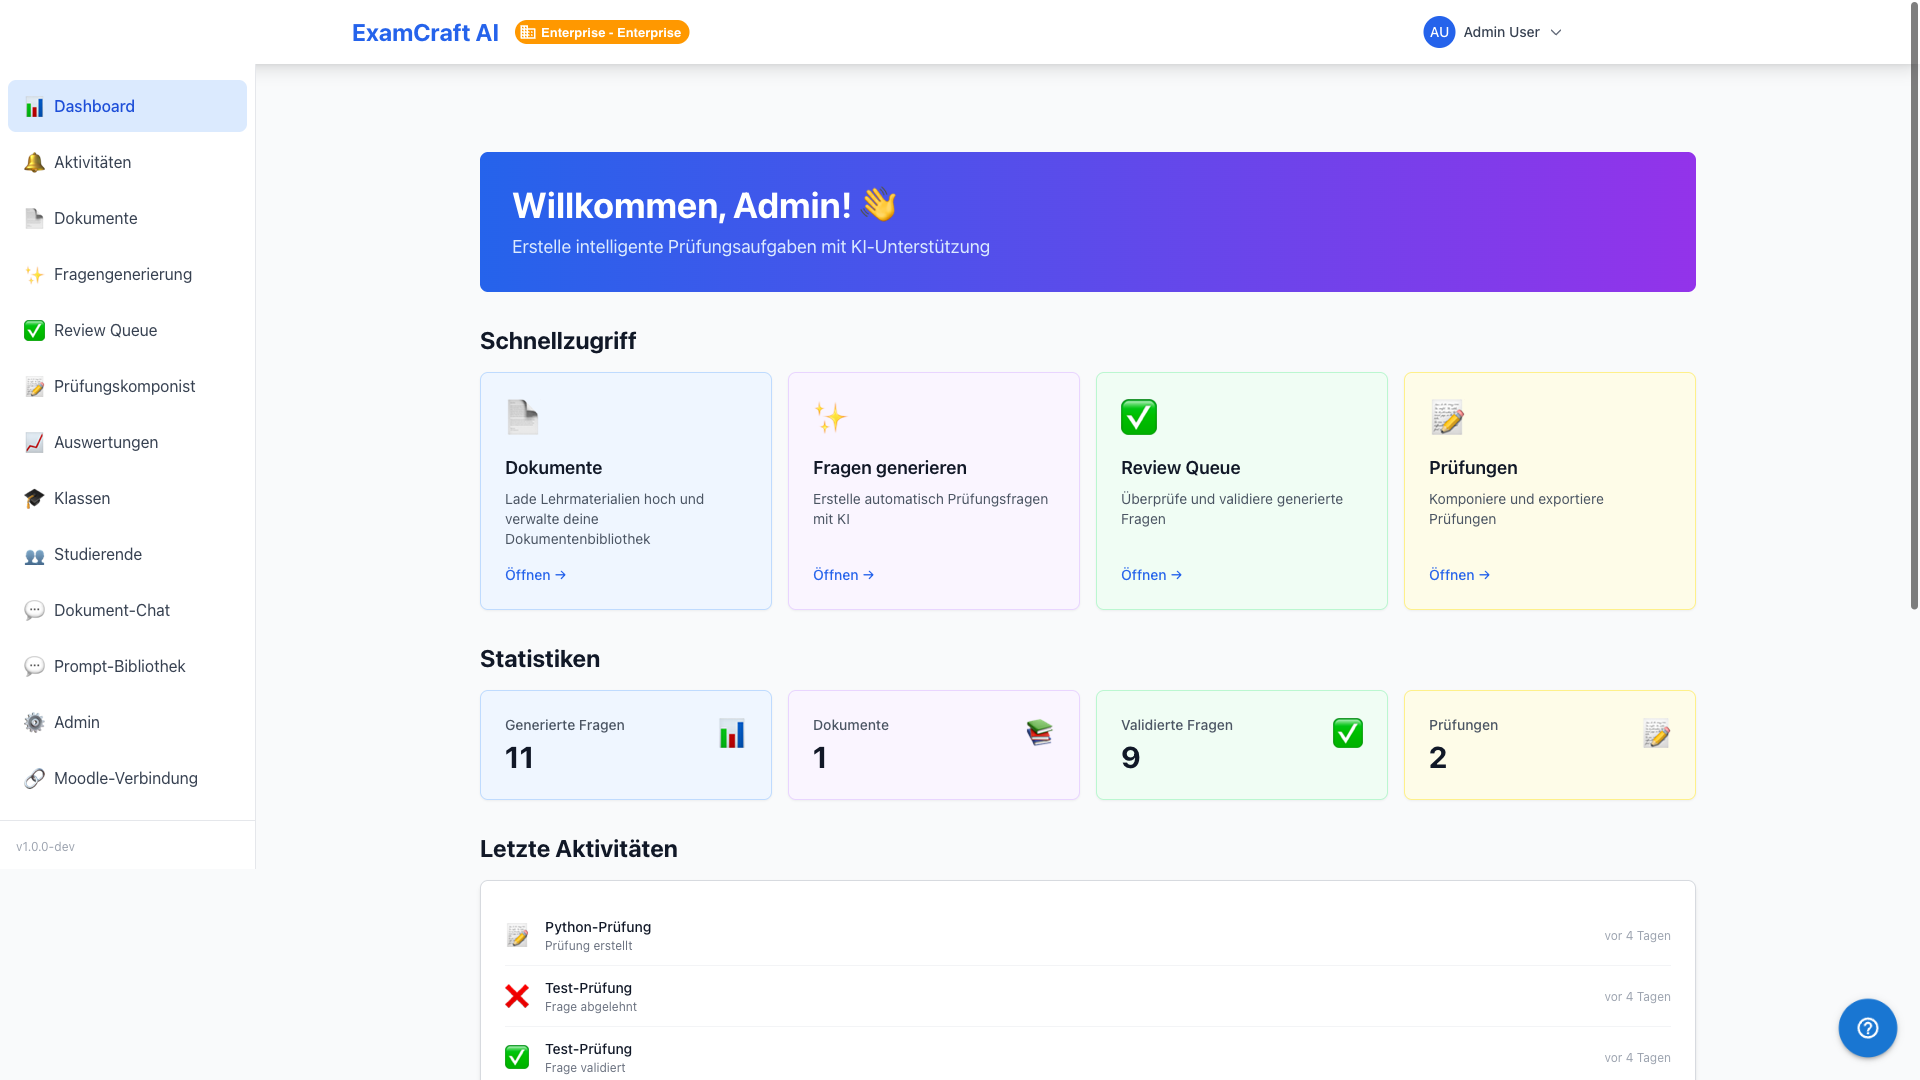Click the Review Queue checkmark icon in sidebar
The width and height of the screenshot is (1920, 1080).
tap(34, 331)
